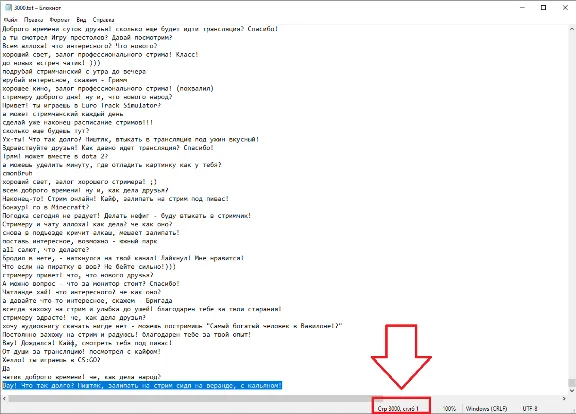Minimize the Notepad window
576x414 pixels.
(x=522, y=8)
